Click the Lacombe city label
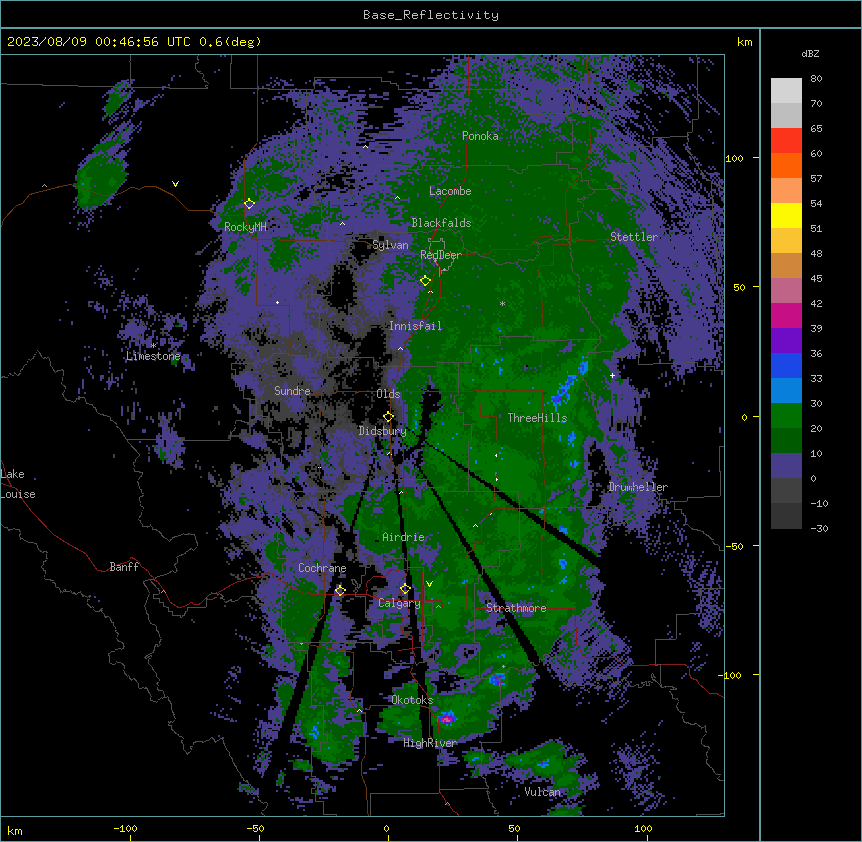Viewport: 862px width, 842px height. click(450, 191)
